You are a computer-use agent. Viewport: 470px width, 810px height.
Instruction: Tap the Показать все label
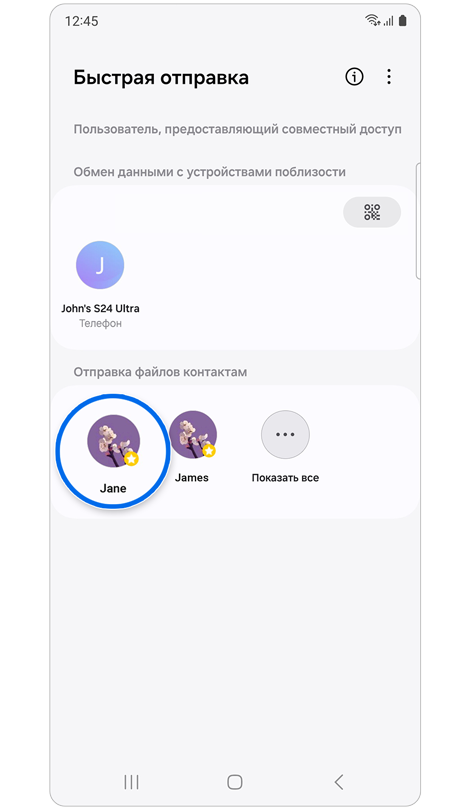285,478
